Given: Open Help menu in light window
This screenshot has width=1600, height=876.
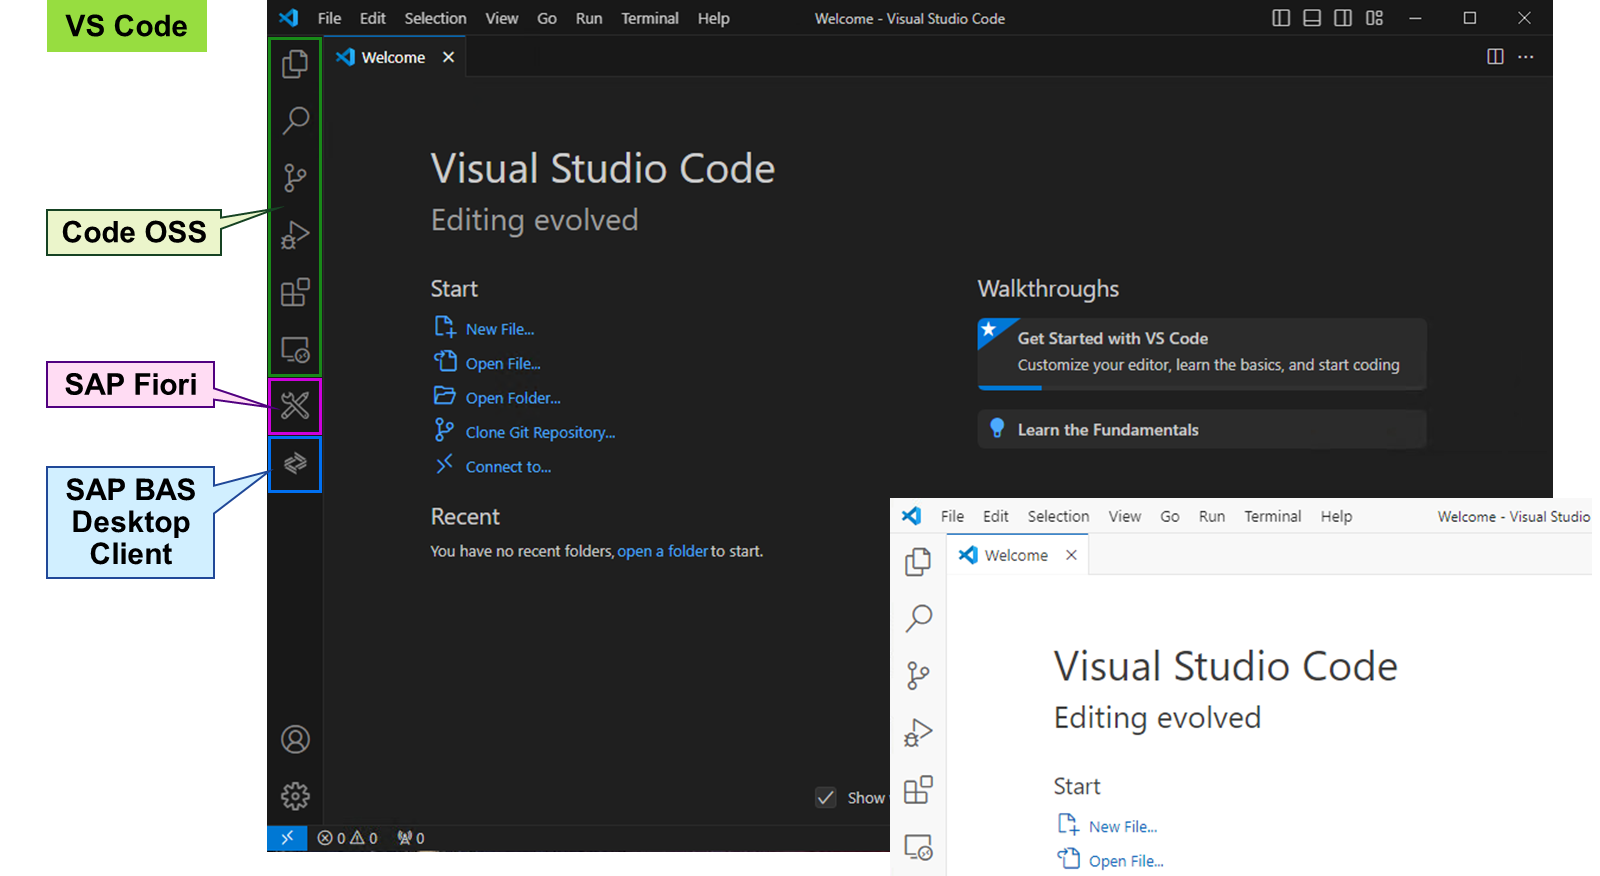Looking at the screenshot, I should (1336, 516).
